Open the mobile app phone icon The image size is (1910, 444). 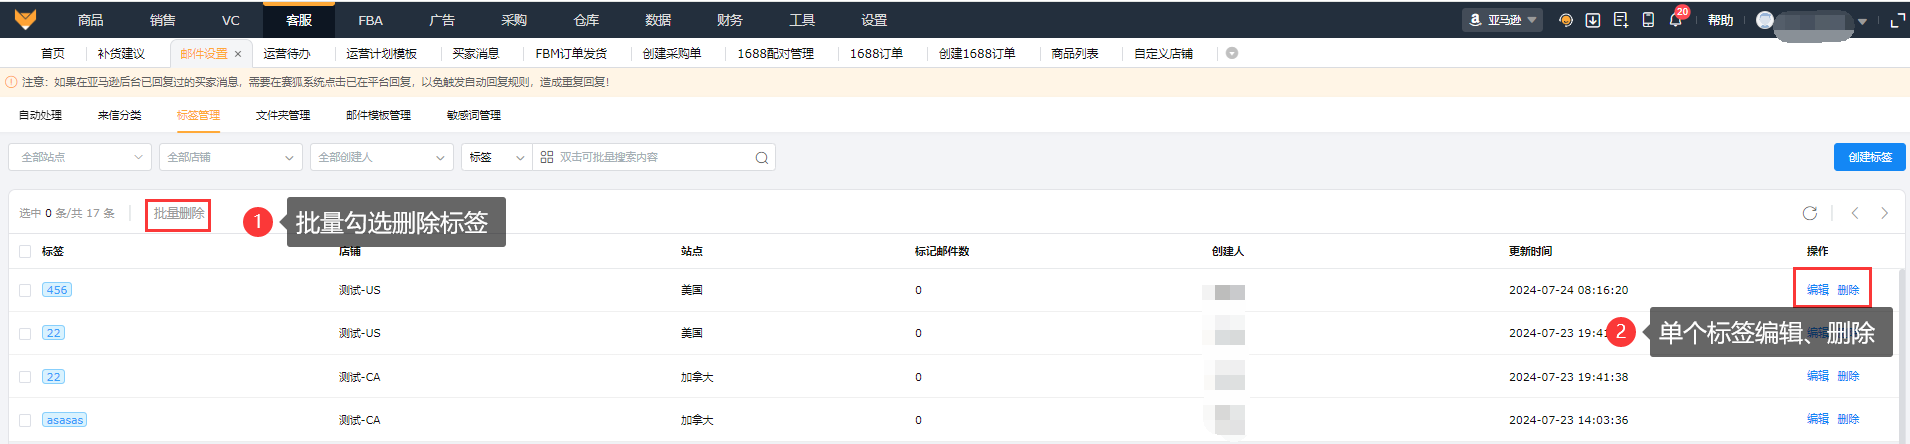tap(1648, 20)
